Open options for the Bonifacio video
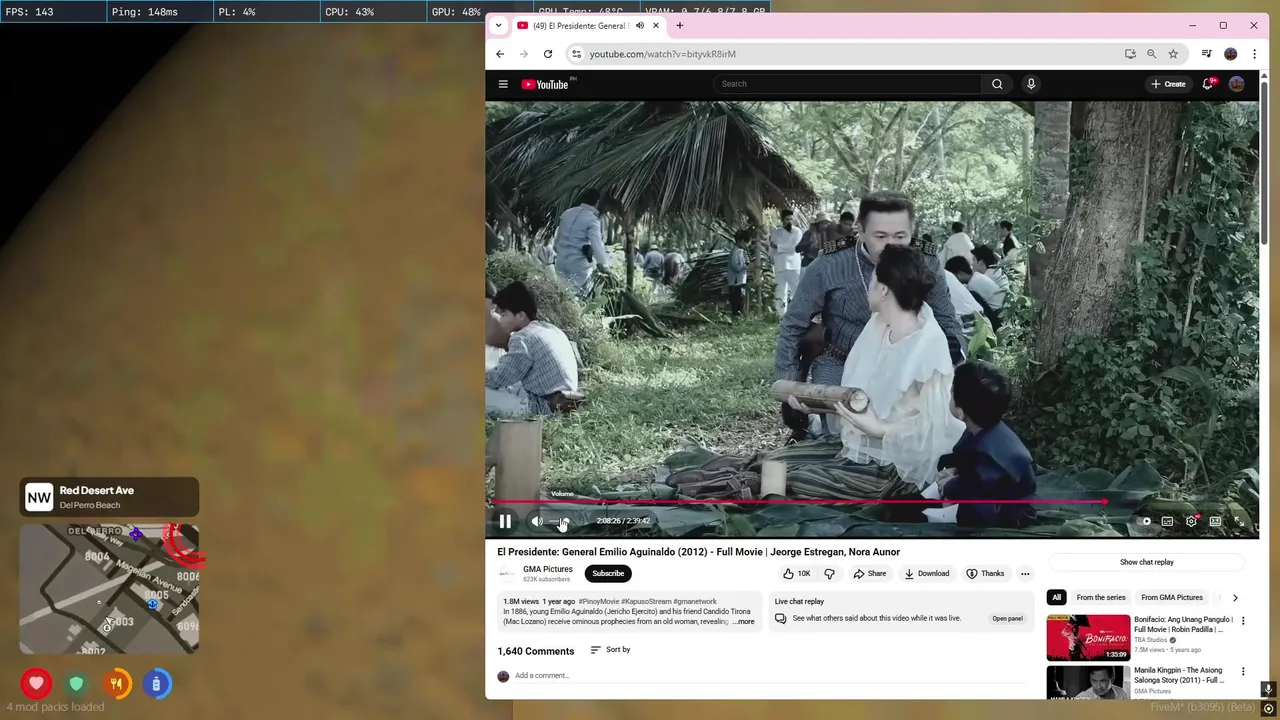The image size is (1280, 720). coord(1243,621)
